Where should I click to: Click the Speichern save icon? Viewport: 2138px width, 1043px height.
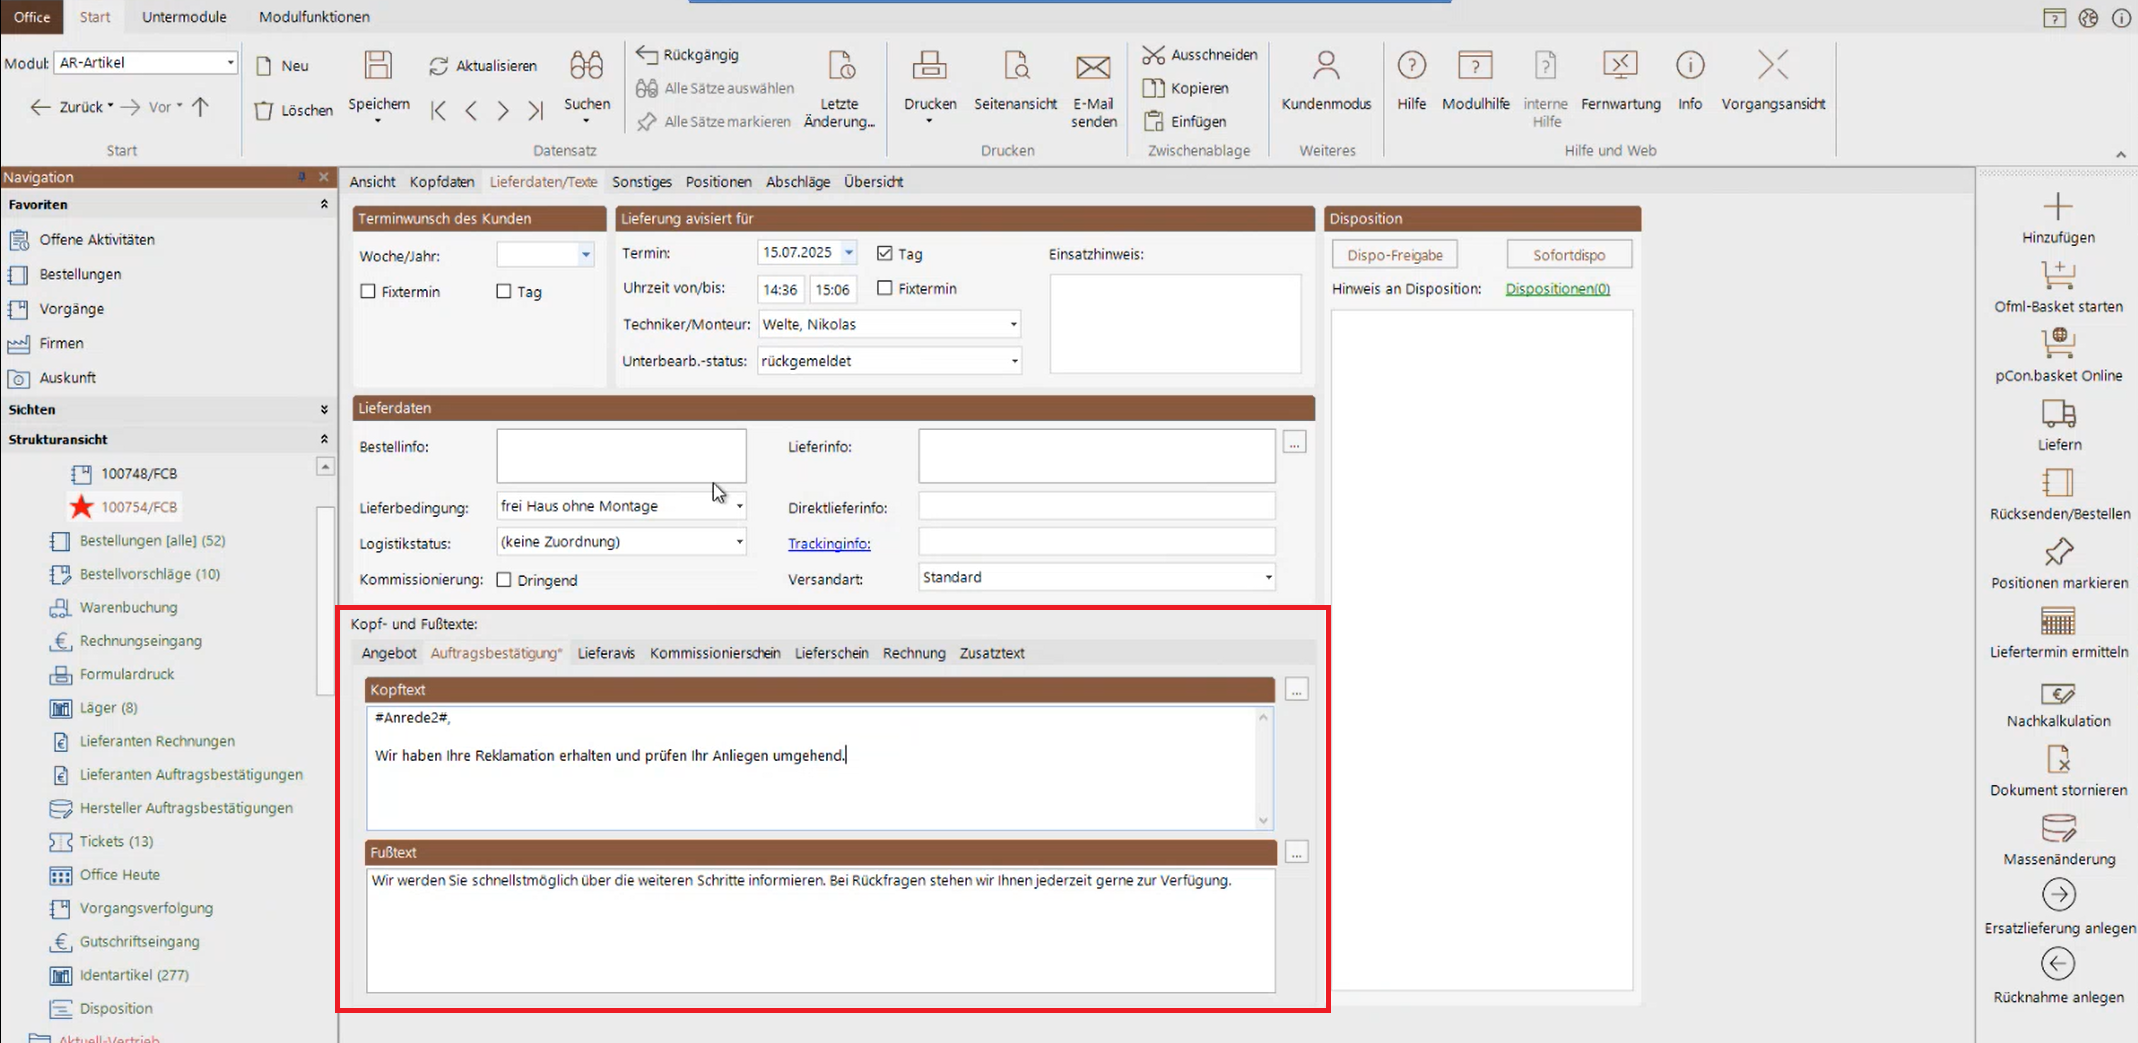coord(378,66)
